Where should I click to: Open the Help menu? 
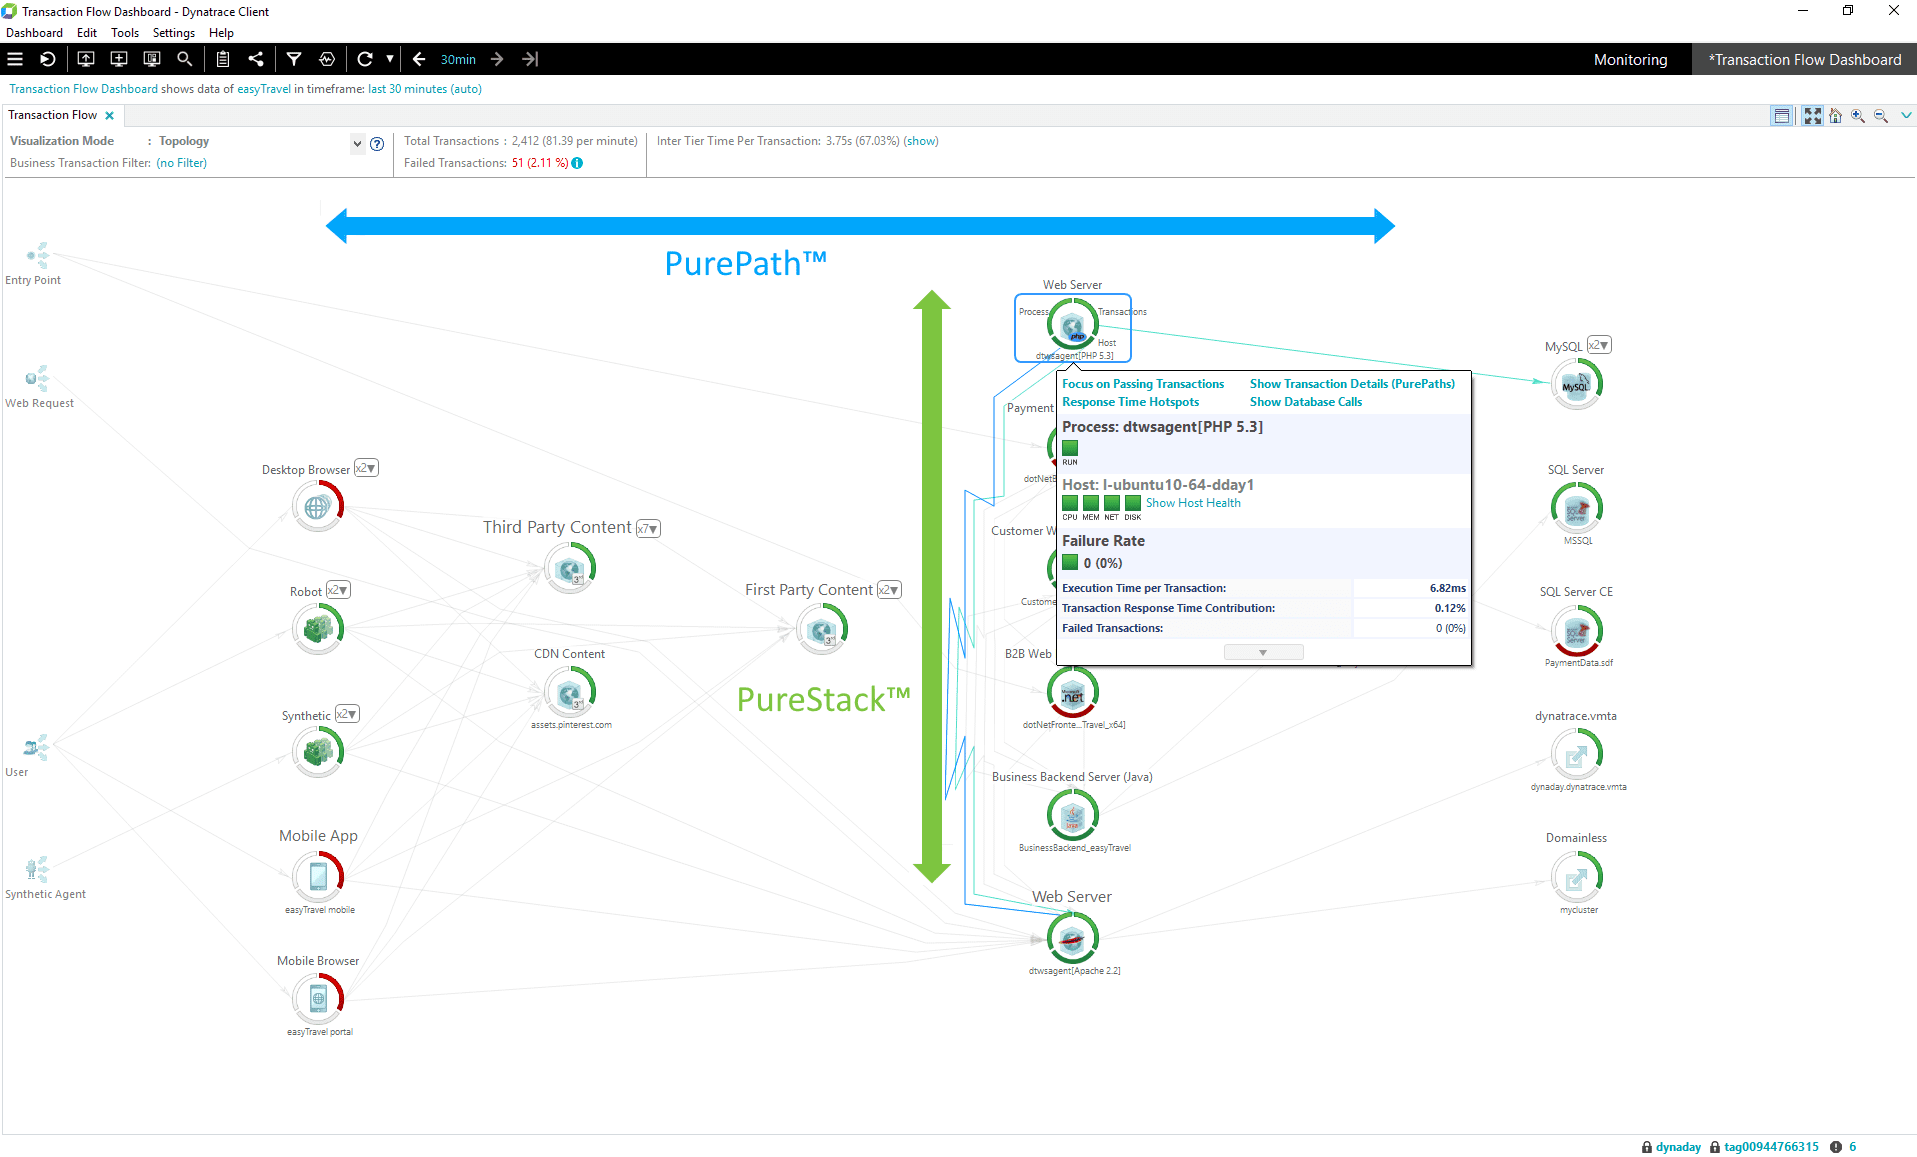221,33
